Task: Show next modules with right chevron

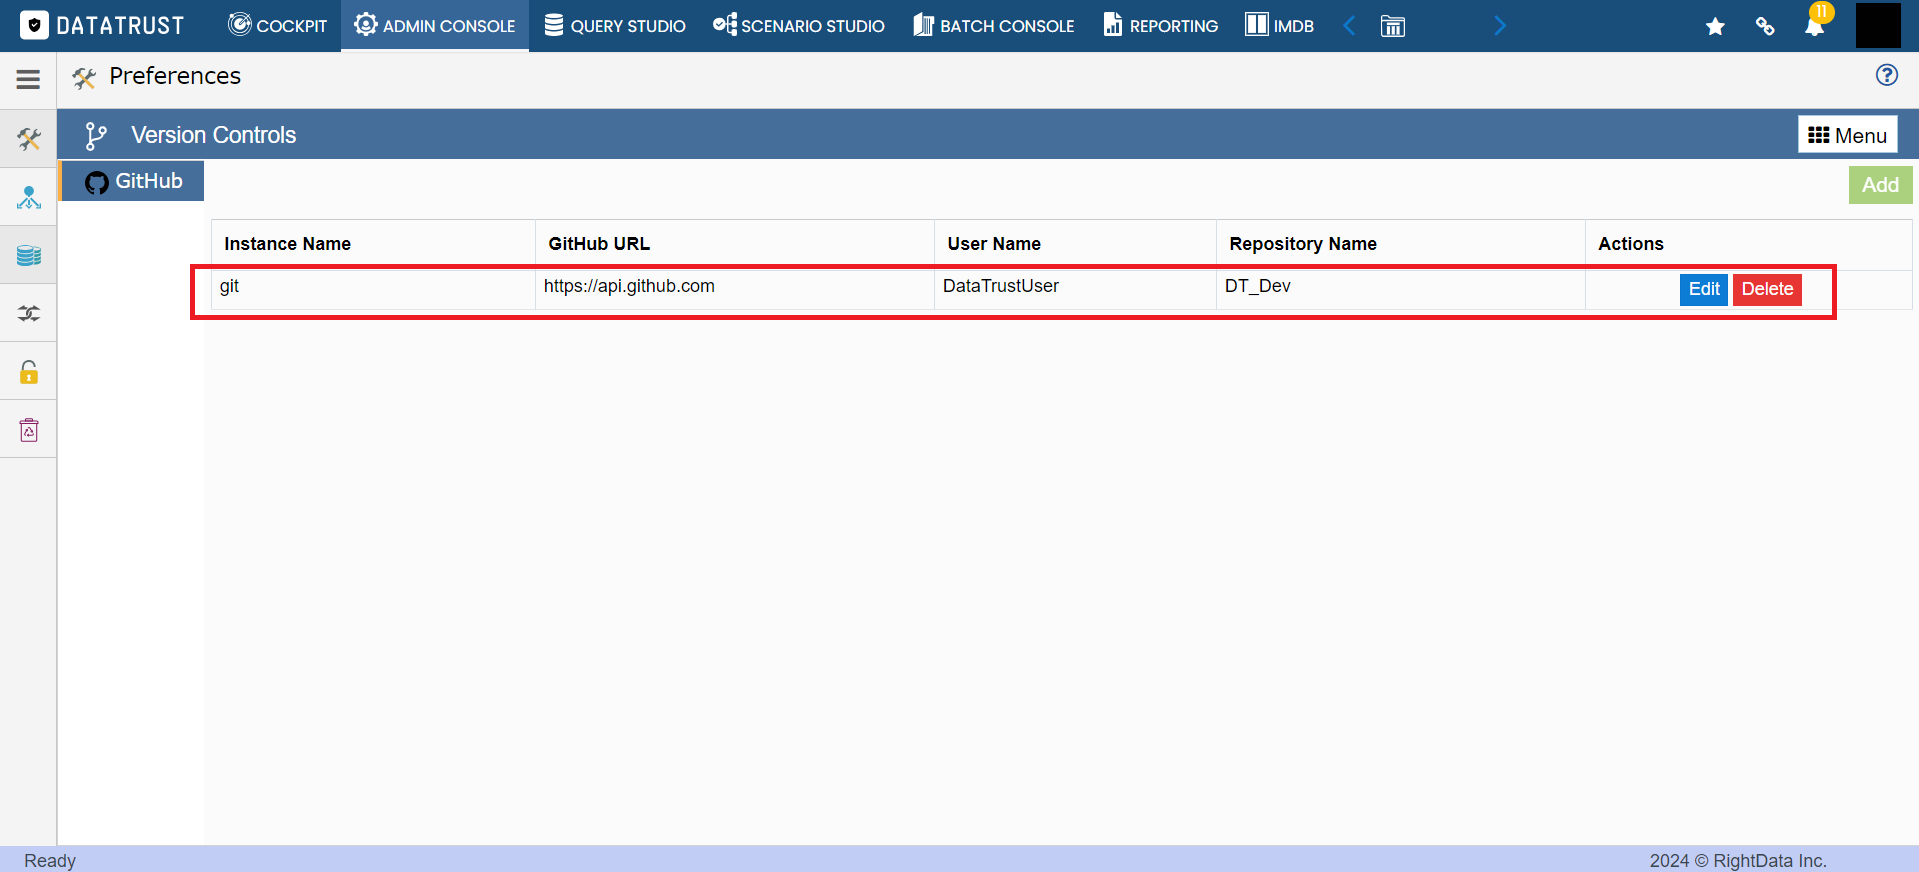Action: (x=1499, y=26)
